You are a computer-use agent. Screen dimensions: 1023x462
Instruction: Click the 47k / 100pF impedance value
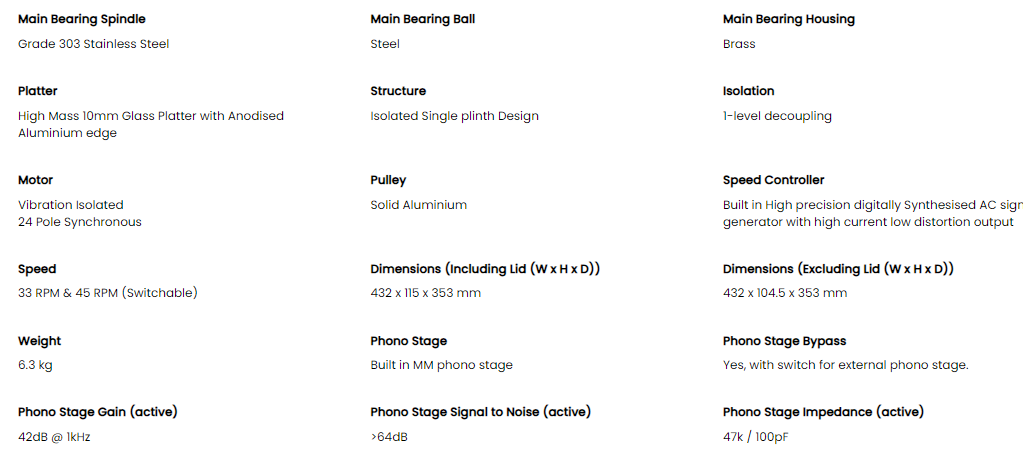[x=756, y=437]
